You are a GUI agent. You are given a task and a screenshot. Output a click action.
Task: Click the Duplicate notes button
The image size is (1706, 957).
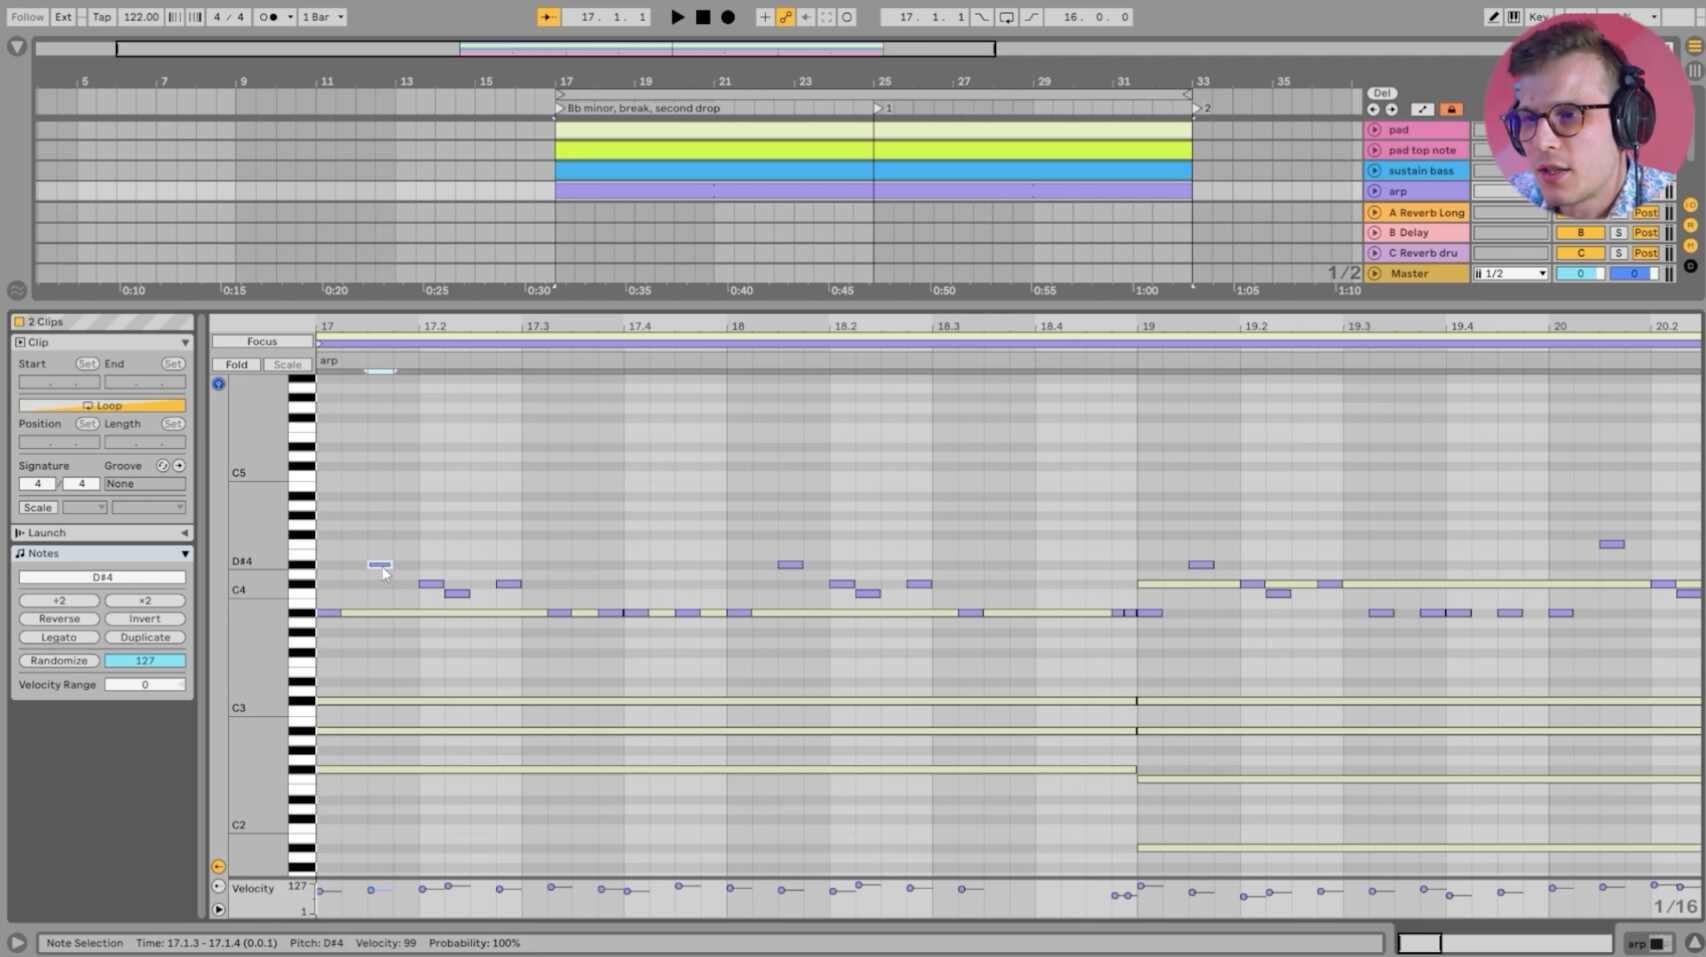145,638
